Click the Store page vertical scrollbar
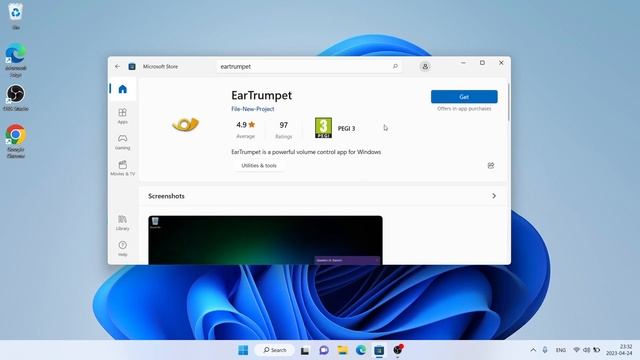The height and width of the screenshot is (360, 640). coord(509,102)
